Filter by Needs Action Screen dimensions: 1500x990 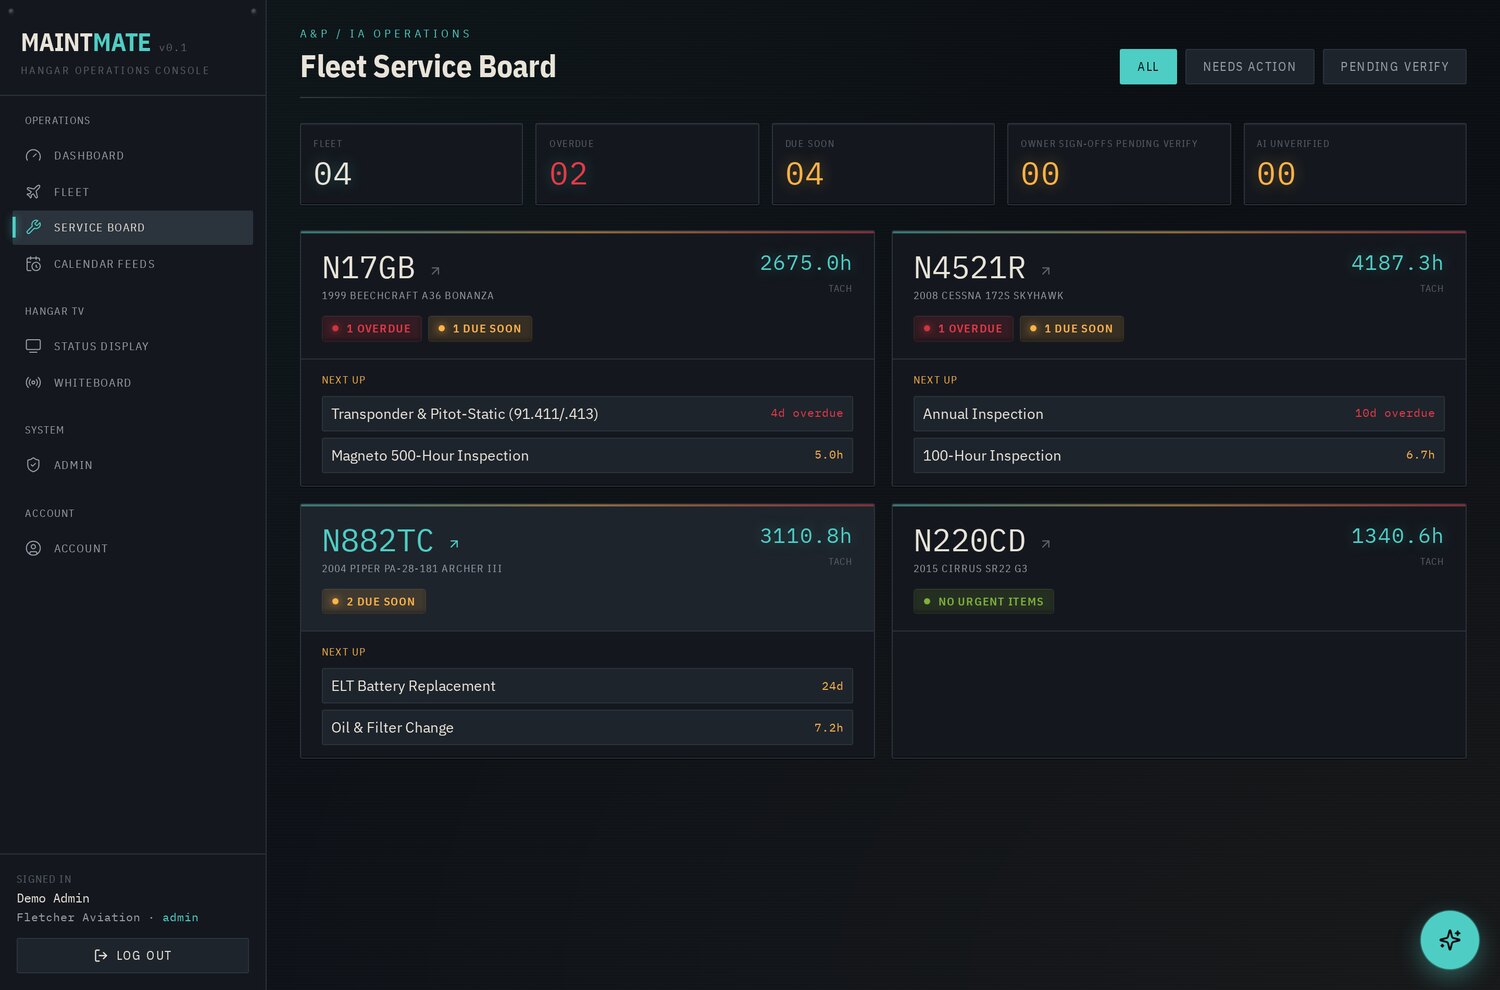(1249, 66)
